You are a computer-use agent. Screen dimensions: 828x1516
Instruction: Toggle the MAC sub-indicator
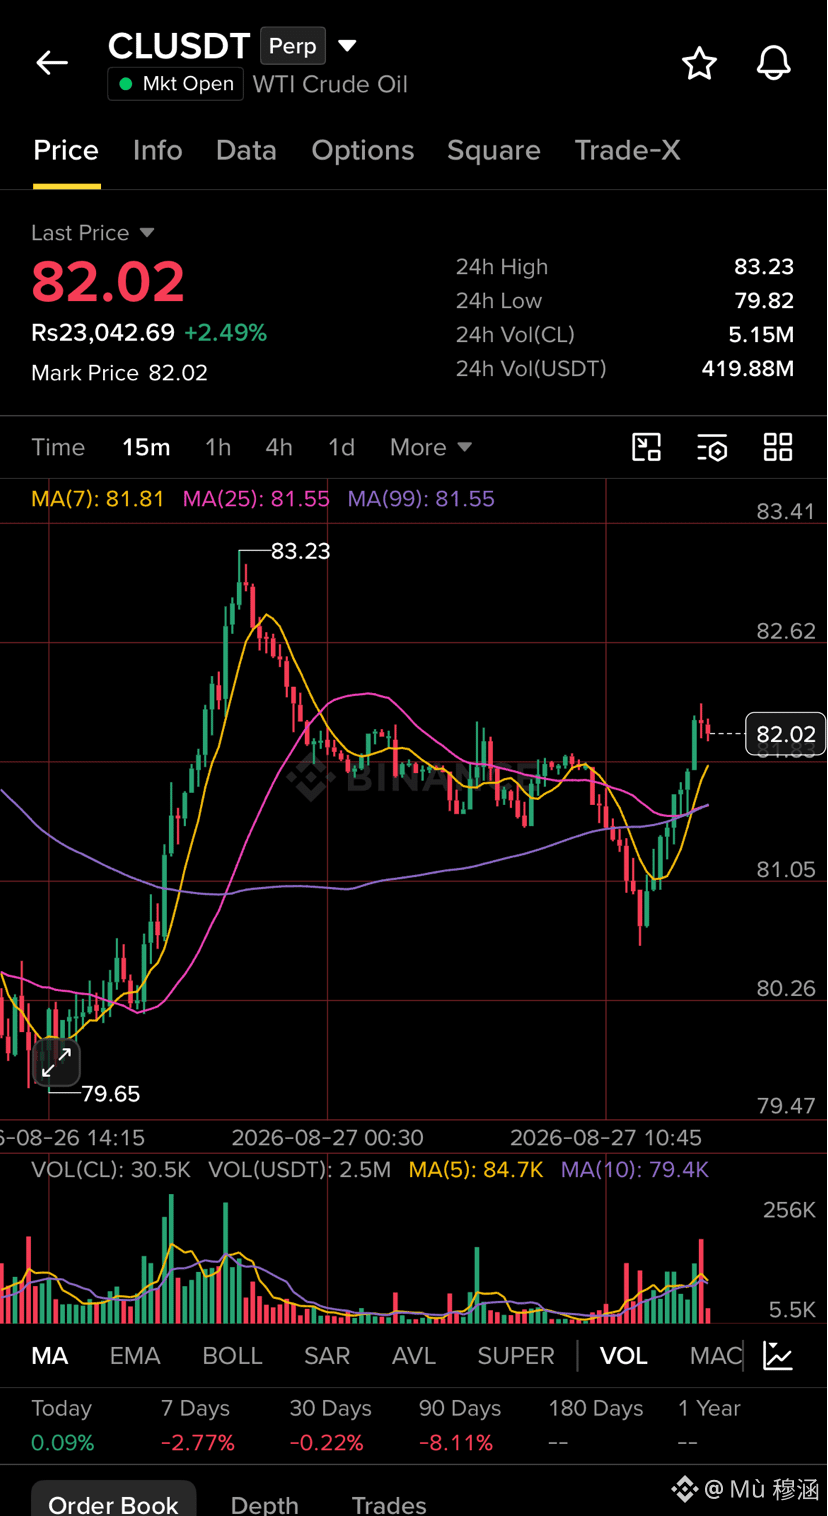[x=715, y=1356]
